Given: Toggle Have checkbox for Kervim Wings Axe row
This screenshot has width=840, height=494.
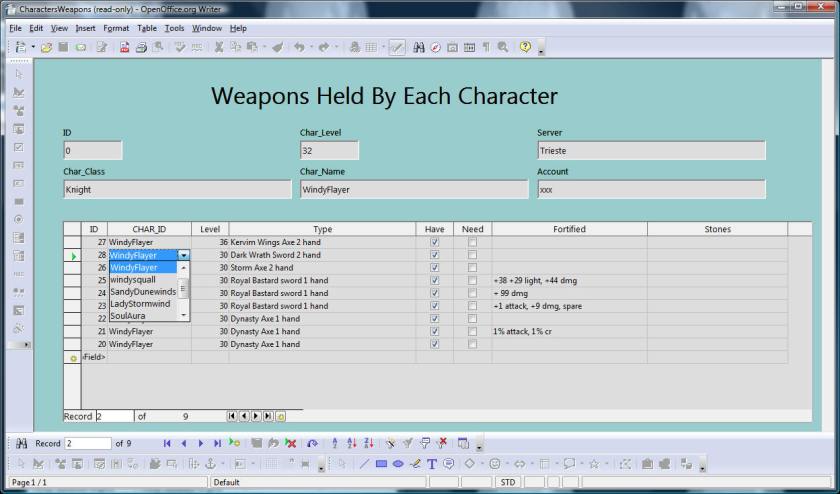Looking at the screenshot, I should (x=434, y=242).
